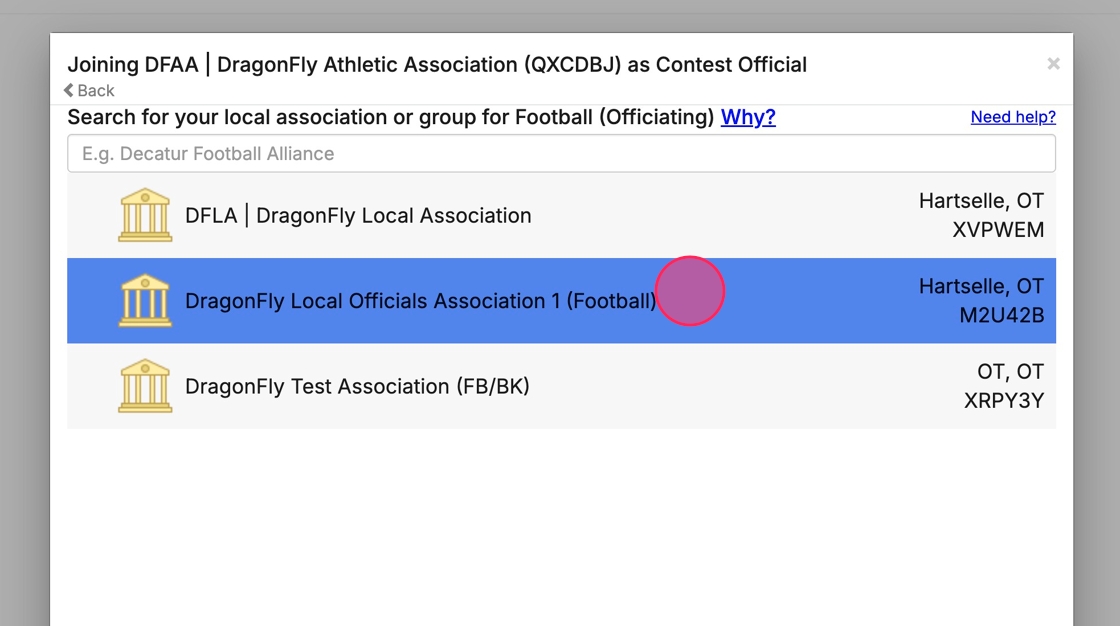Screen dimensions: 1120x626
Task: Click the "OT, OT" location text
Action: tap(1010, 372)
